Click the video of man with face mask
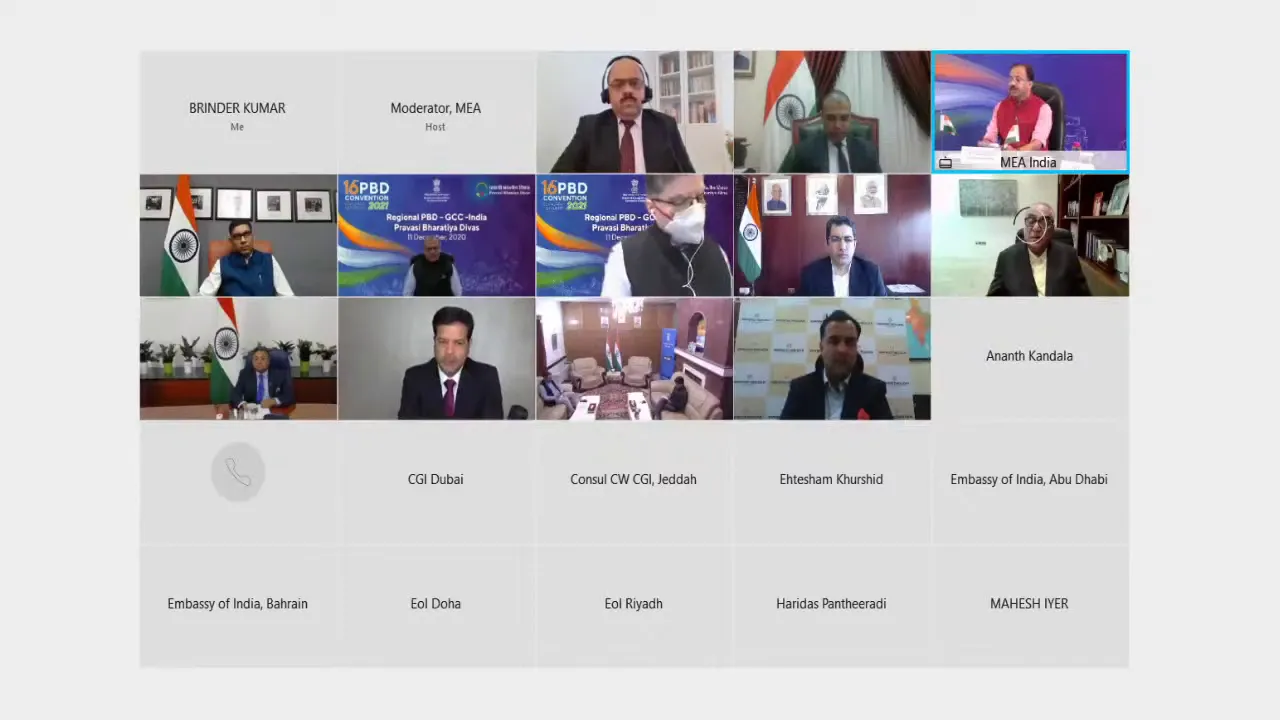The width and height of the screenshot is (1280, 720). tap(634, 235)
